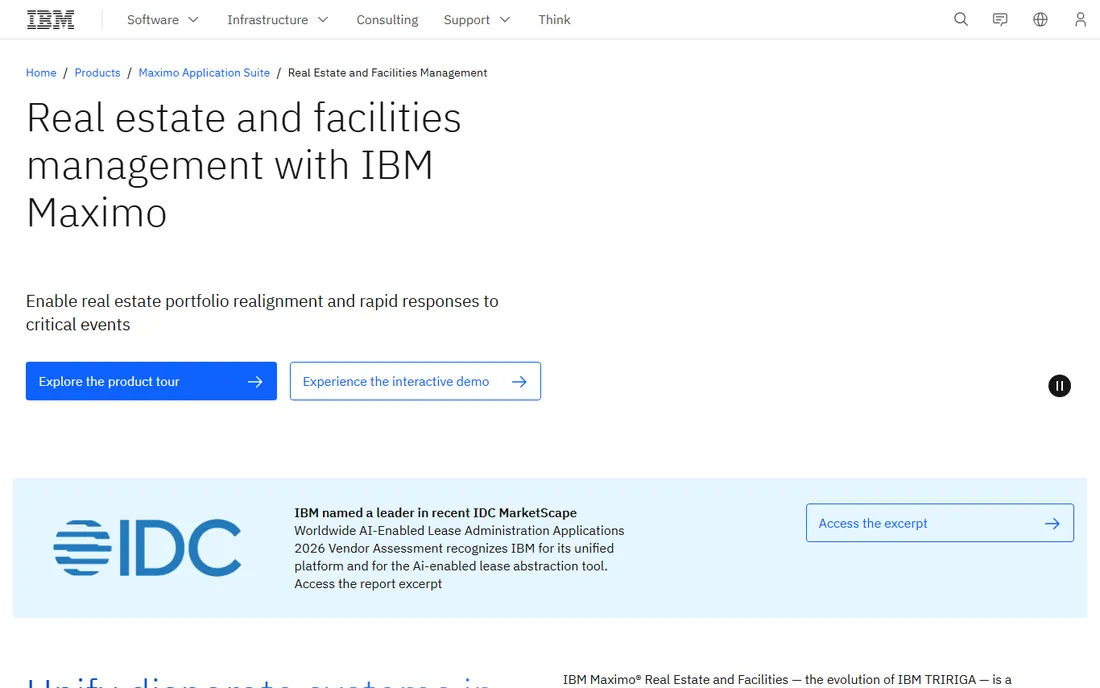Click Explore the product tour button
Screen dimensions: 1100x688
pos(152,382)
